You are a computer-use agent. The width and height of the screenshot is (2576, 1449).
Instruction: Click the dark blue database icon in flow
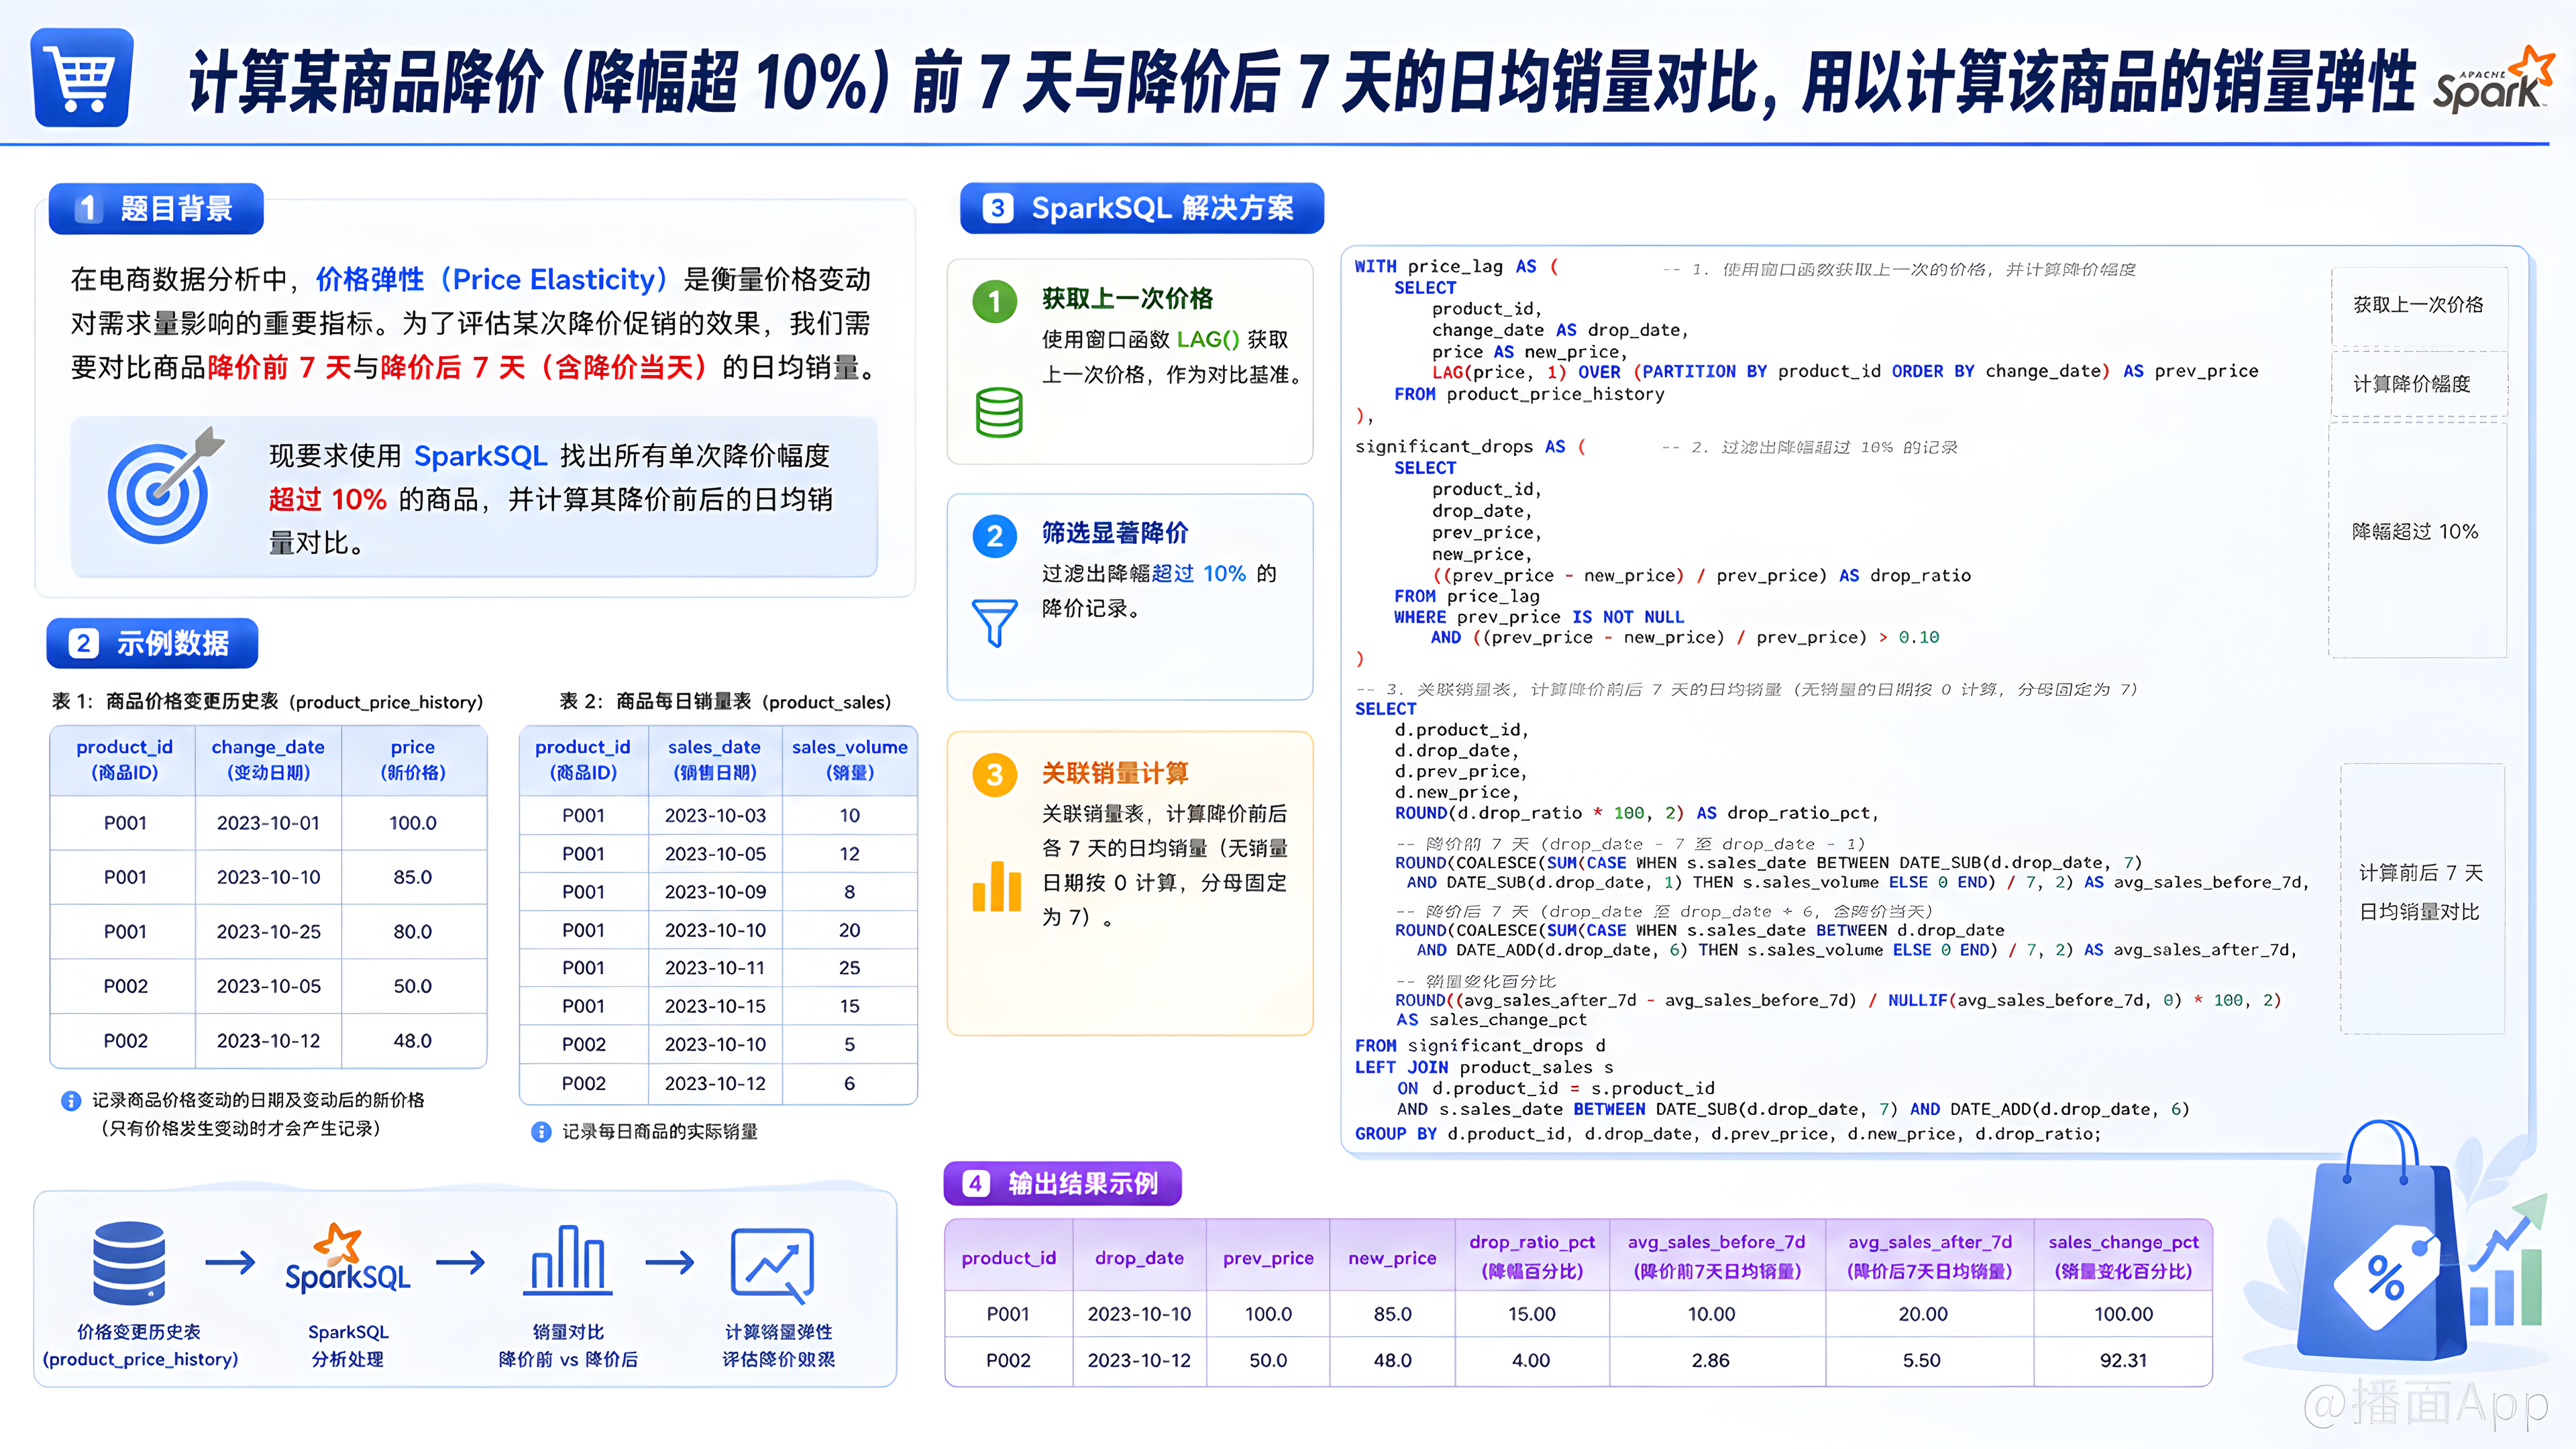tap(129, 1263)
